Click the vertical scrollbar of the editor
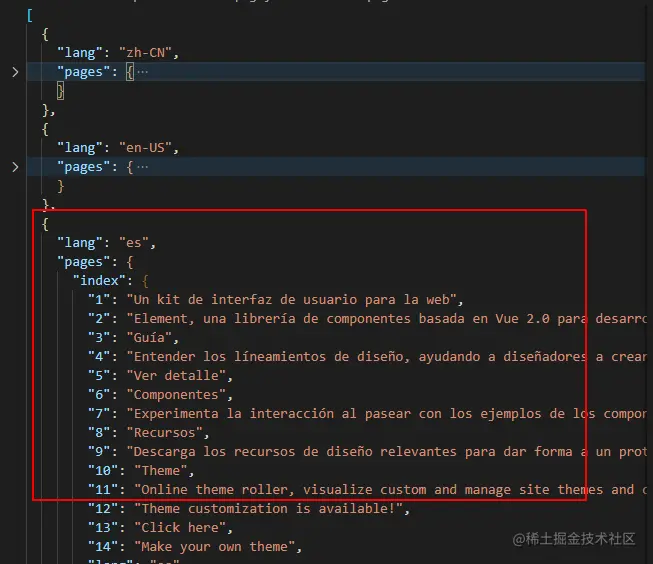Viewport: 653px width, 564px height. [x=649, y=283]
